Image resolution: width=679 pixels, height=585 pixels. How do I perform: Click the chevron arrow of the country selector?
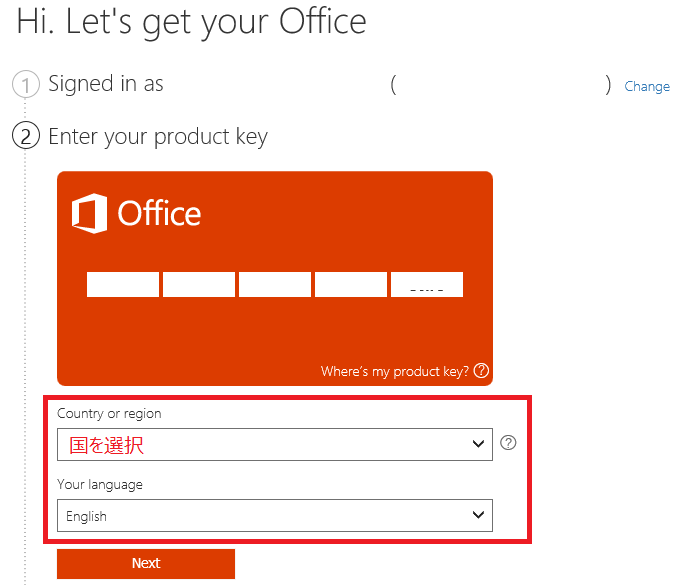coord(478,445)
